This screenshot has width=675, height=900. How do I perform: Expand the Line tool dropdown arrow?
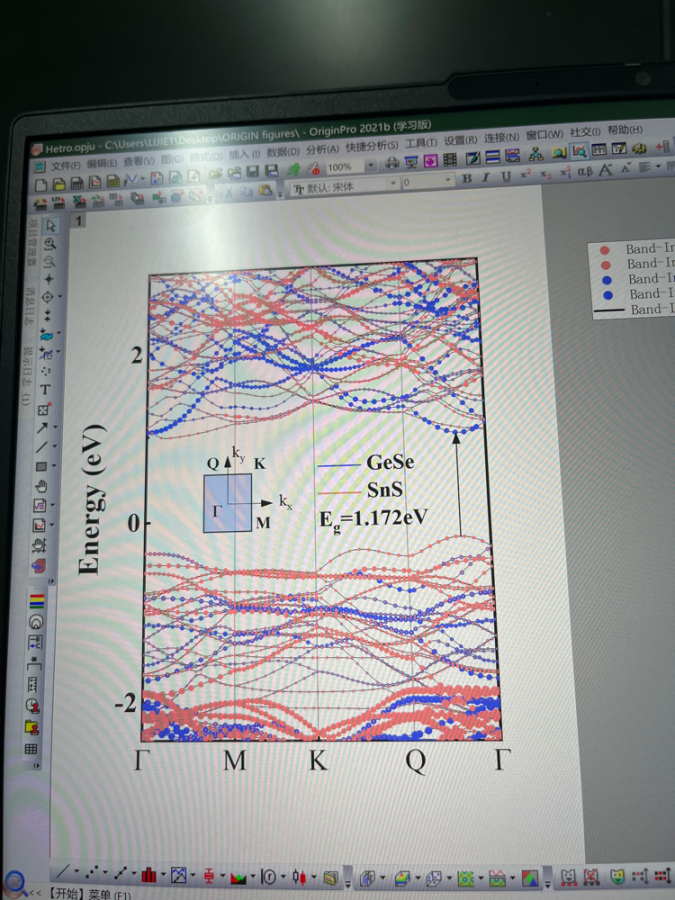[x=55, y=447]
